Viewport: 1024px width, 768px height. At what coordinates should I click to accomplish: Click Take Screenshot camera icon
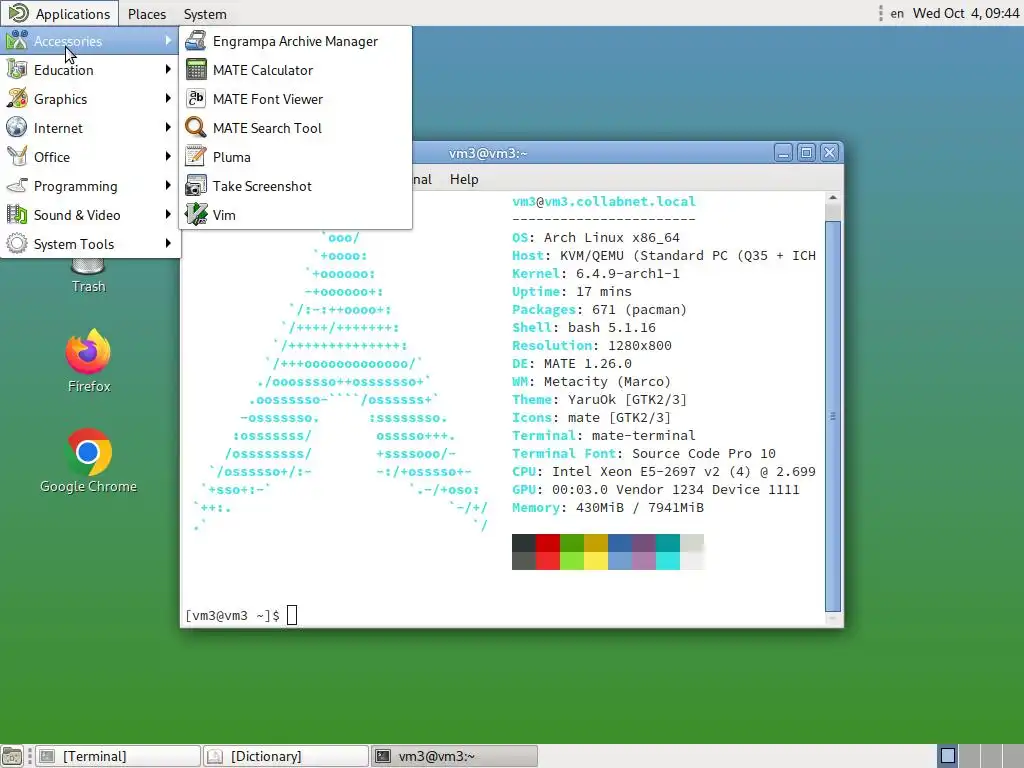pyautogui.click(x=195, y=185)
